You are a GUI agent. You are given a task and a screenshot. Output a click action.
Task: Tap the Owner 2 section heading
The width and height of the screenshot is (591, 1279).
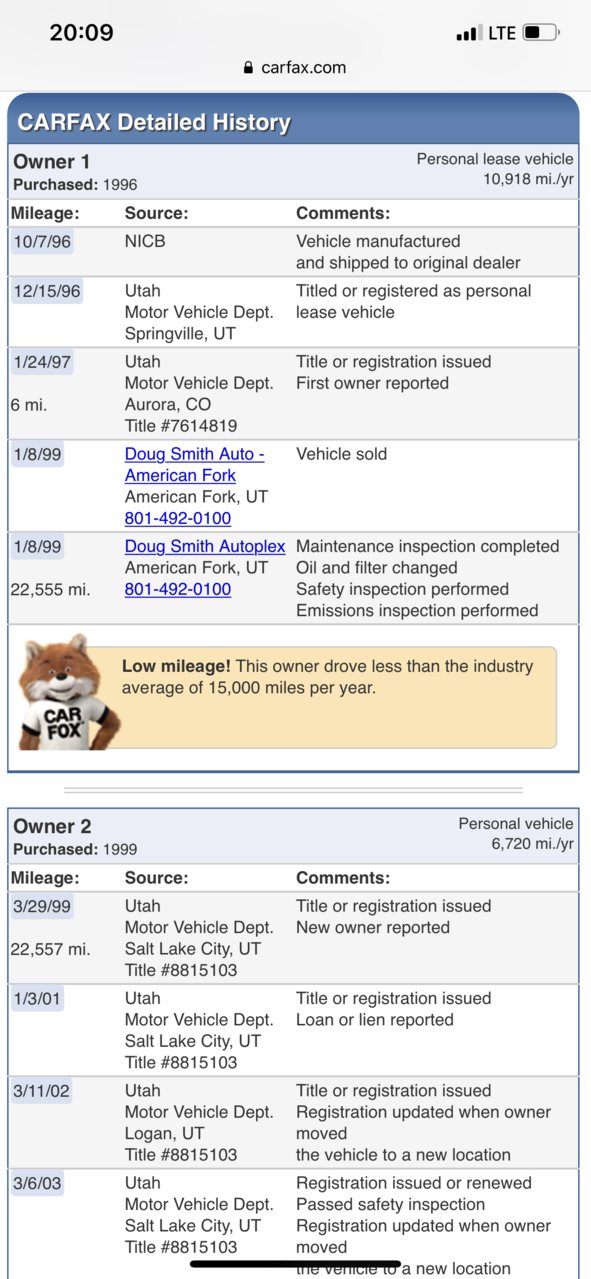(52, 826)
